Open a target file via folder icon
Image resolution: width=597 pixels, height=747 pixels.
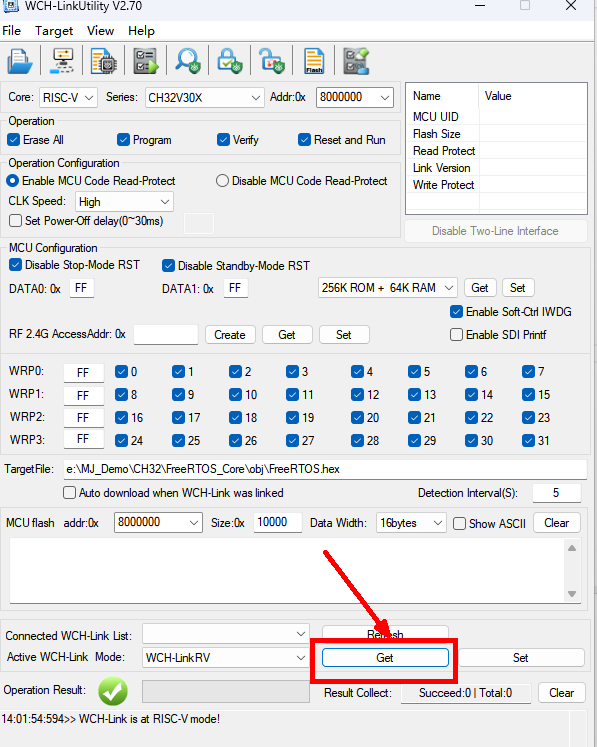20,61
